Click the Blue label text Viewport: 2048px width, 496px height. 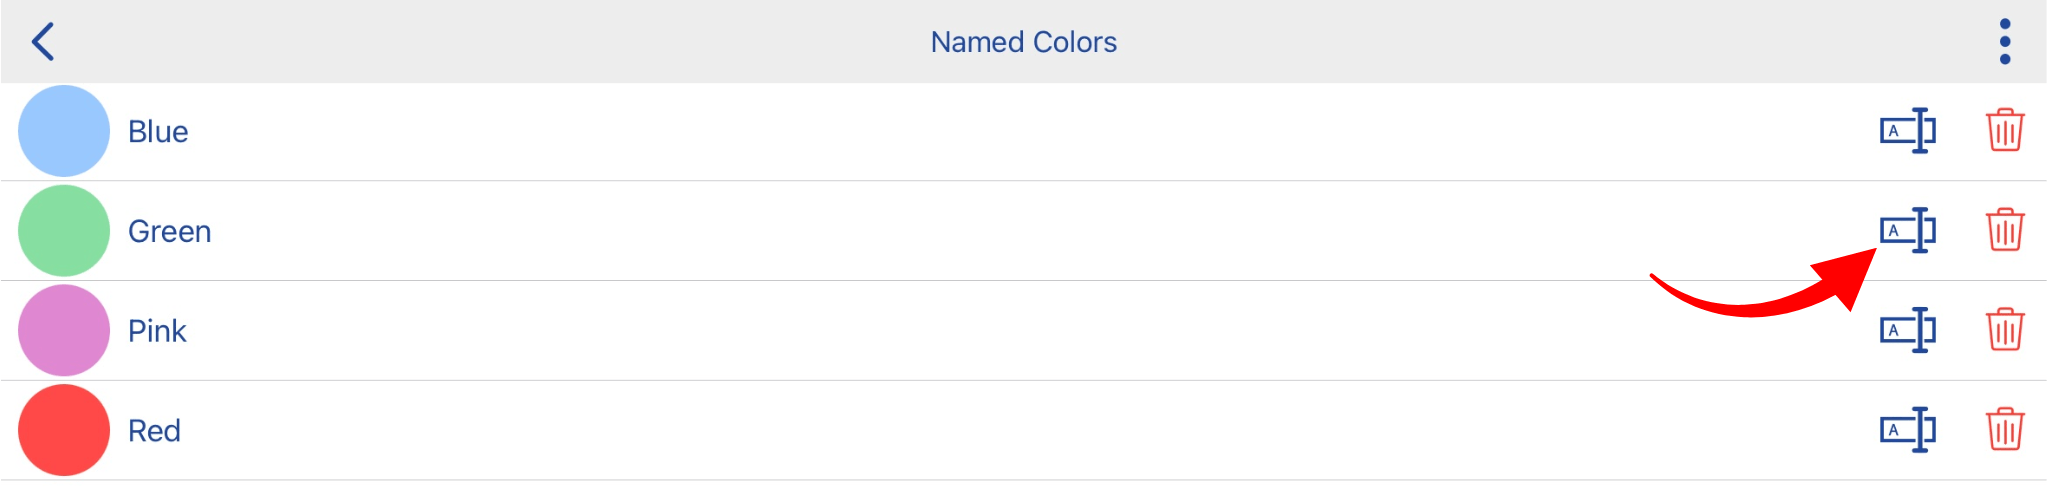158,132
